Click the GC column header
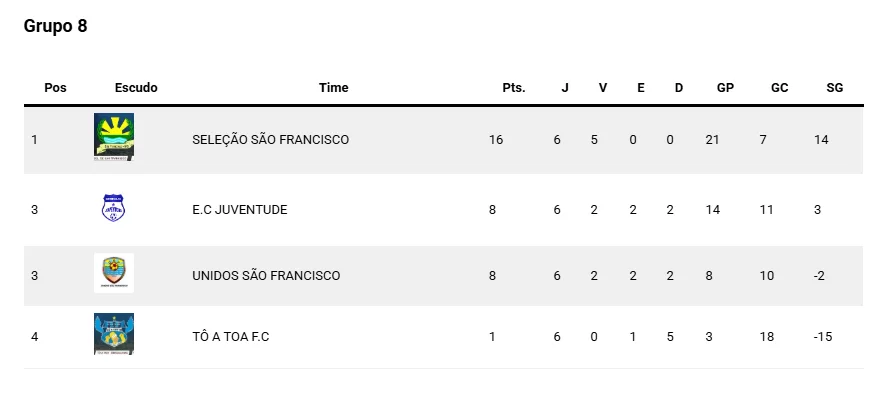Image resolution: width=892 pixels, height=400 pixels. (779, 88)
